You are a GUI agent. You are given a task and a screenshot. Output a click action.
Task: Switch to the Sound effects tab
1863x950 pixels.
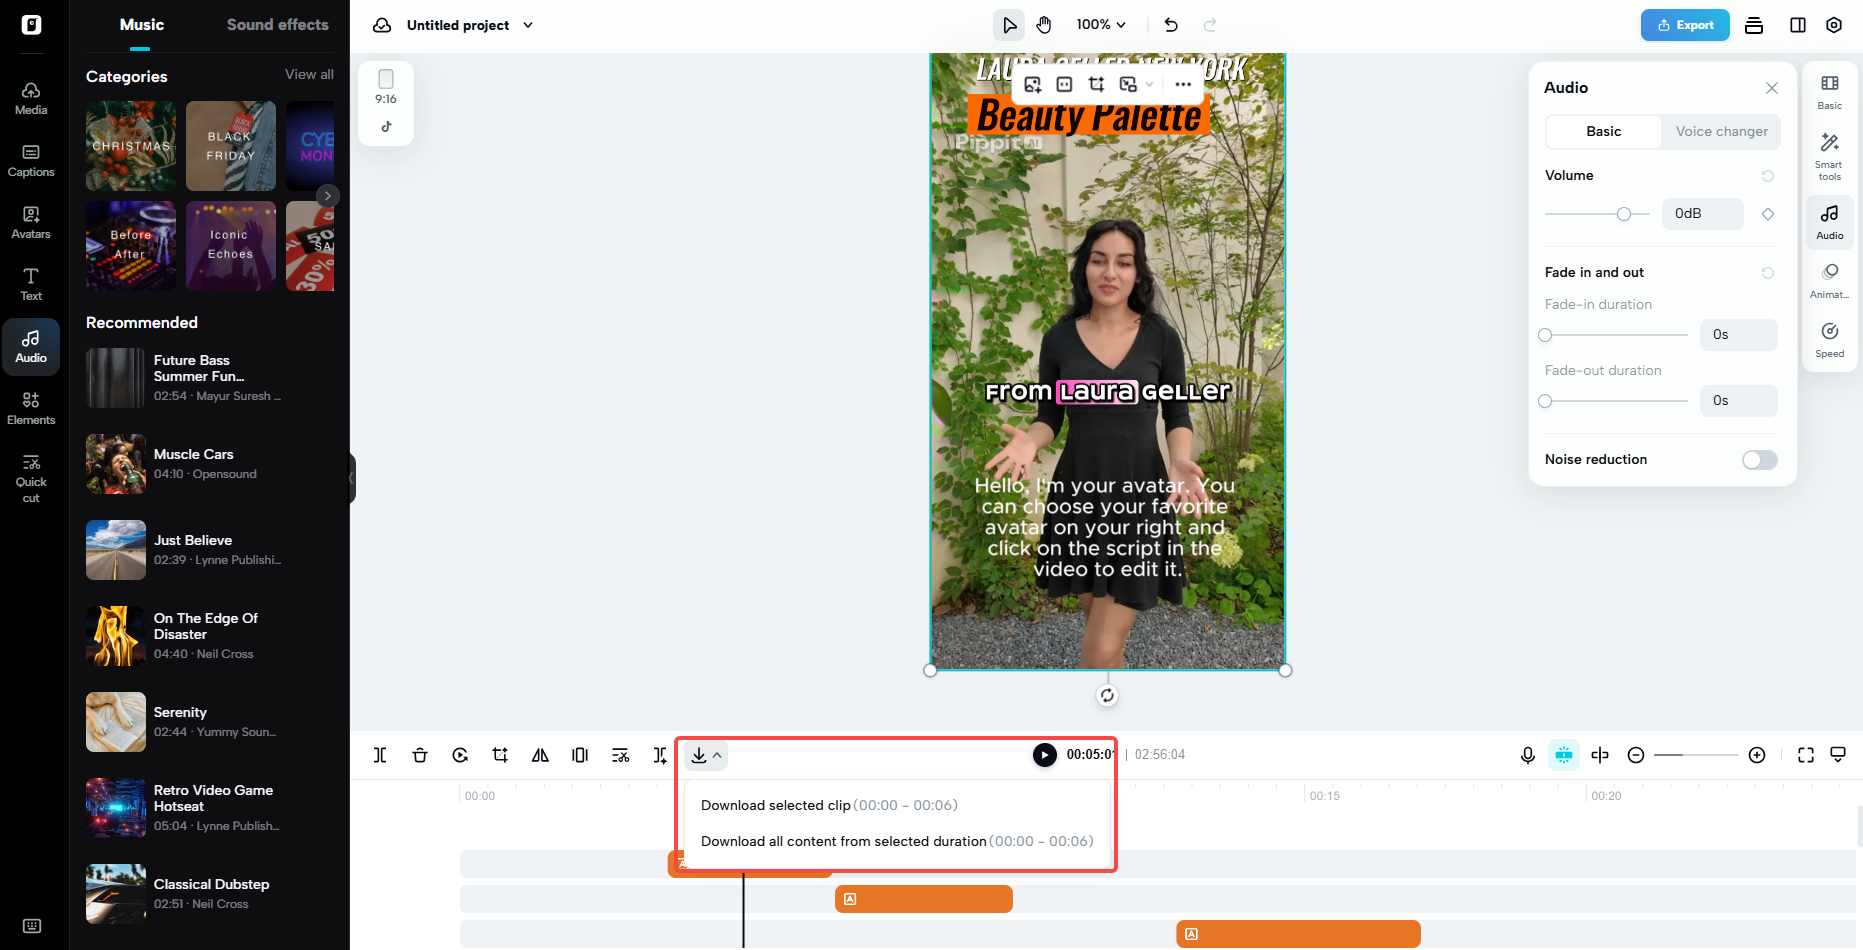tap(277, 25)
